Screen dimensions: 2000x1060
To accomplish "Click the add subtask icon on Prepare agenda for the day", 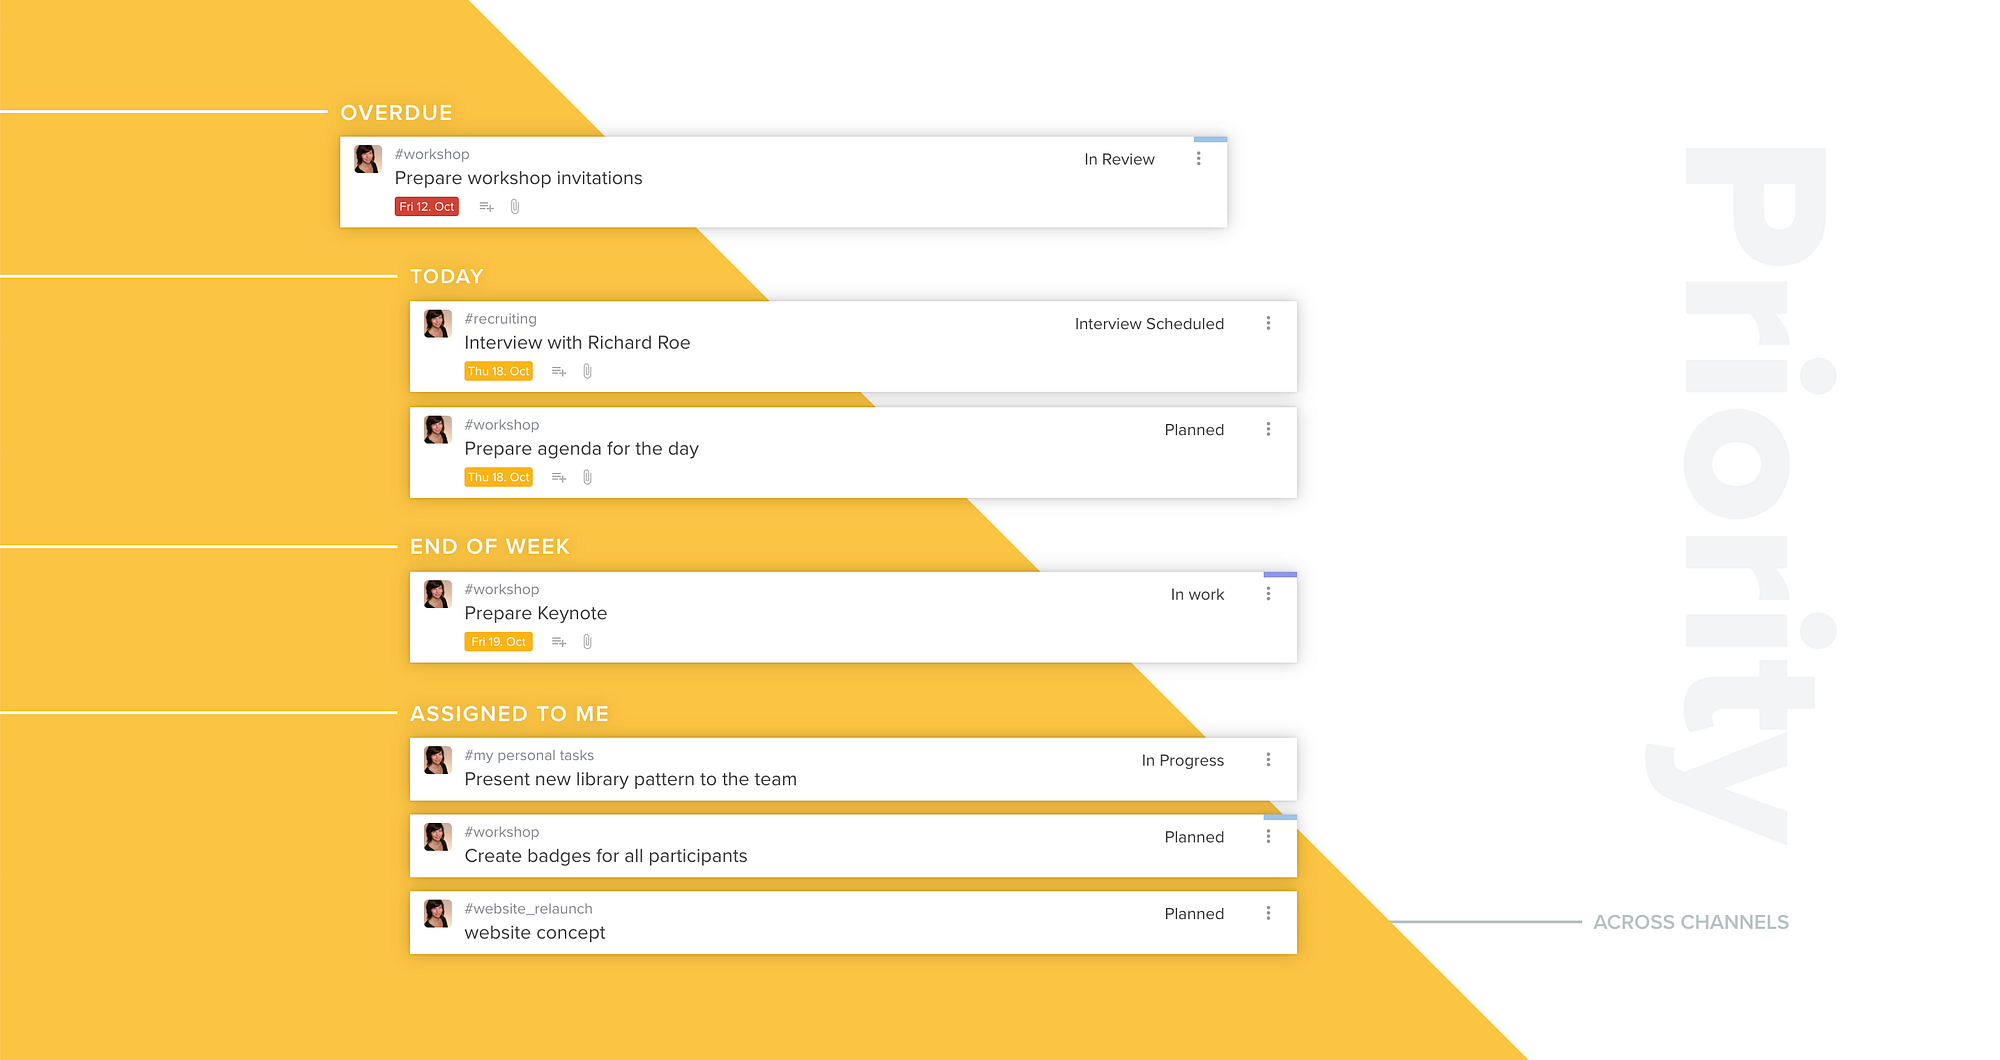I will click(x=559, y=478).
